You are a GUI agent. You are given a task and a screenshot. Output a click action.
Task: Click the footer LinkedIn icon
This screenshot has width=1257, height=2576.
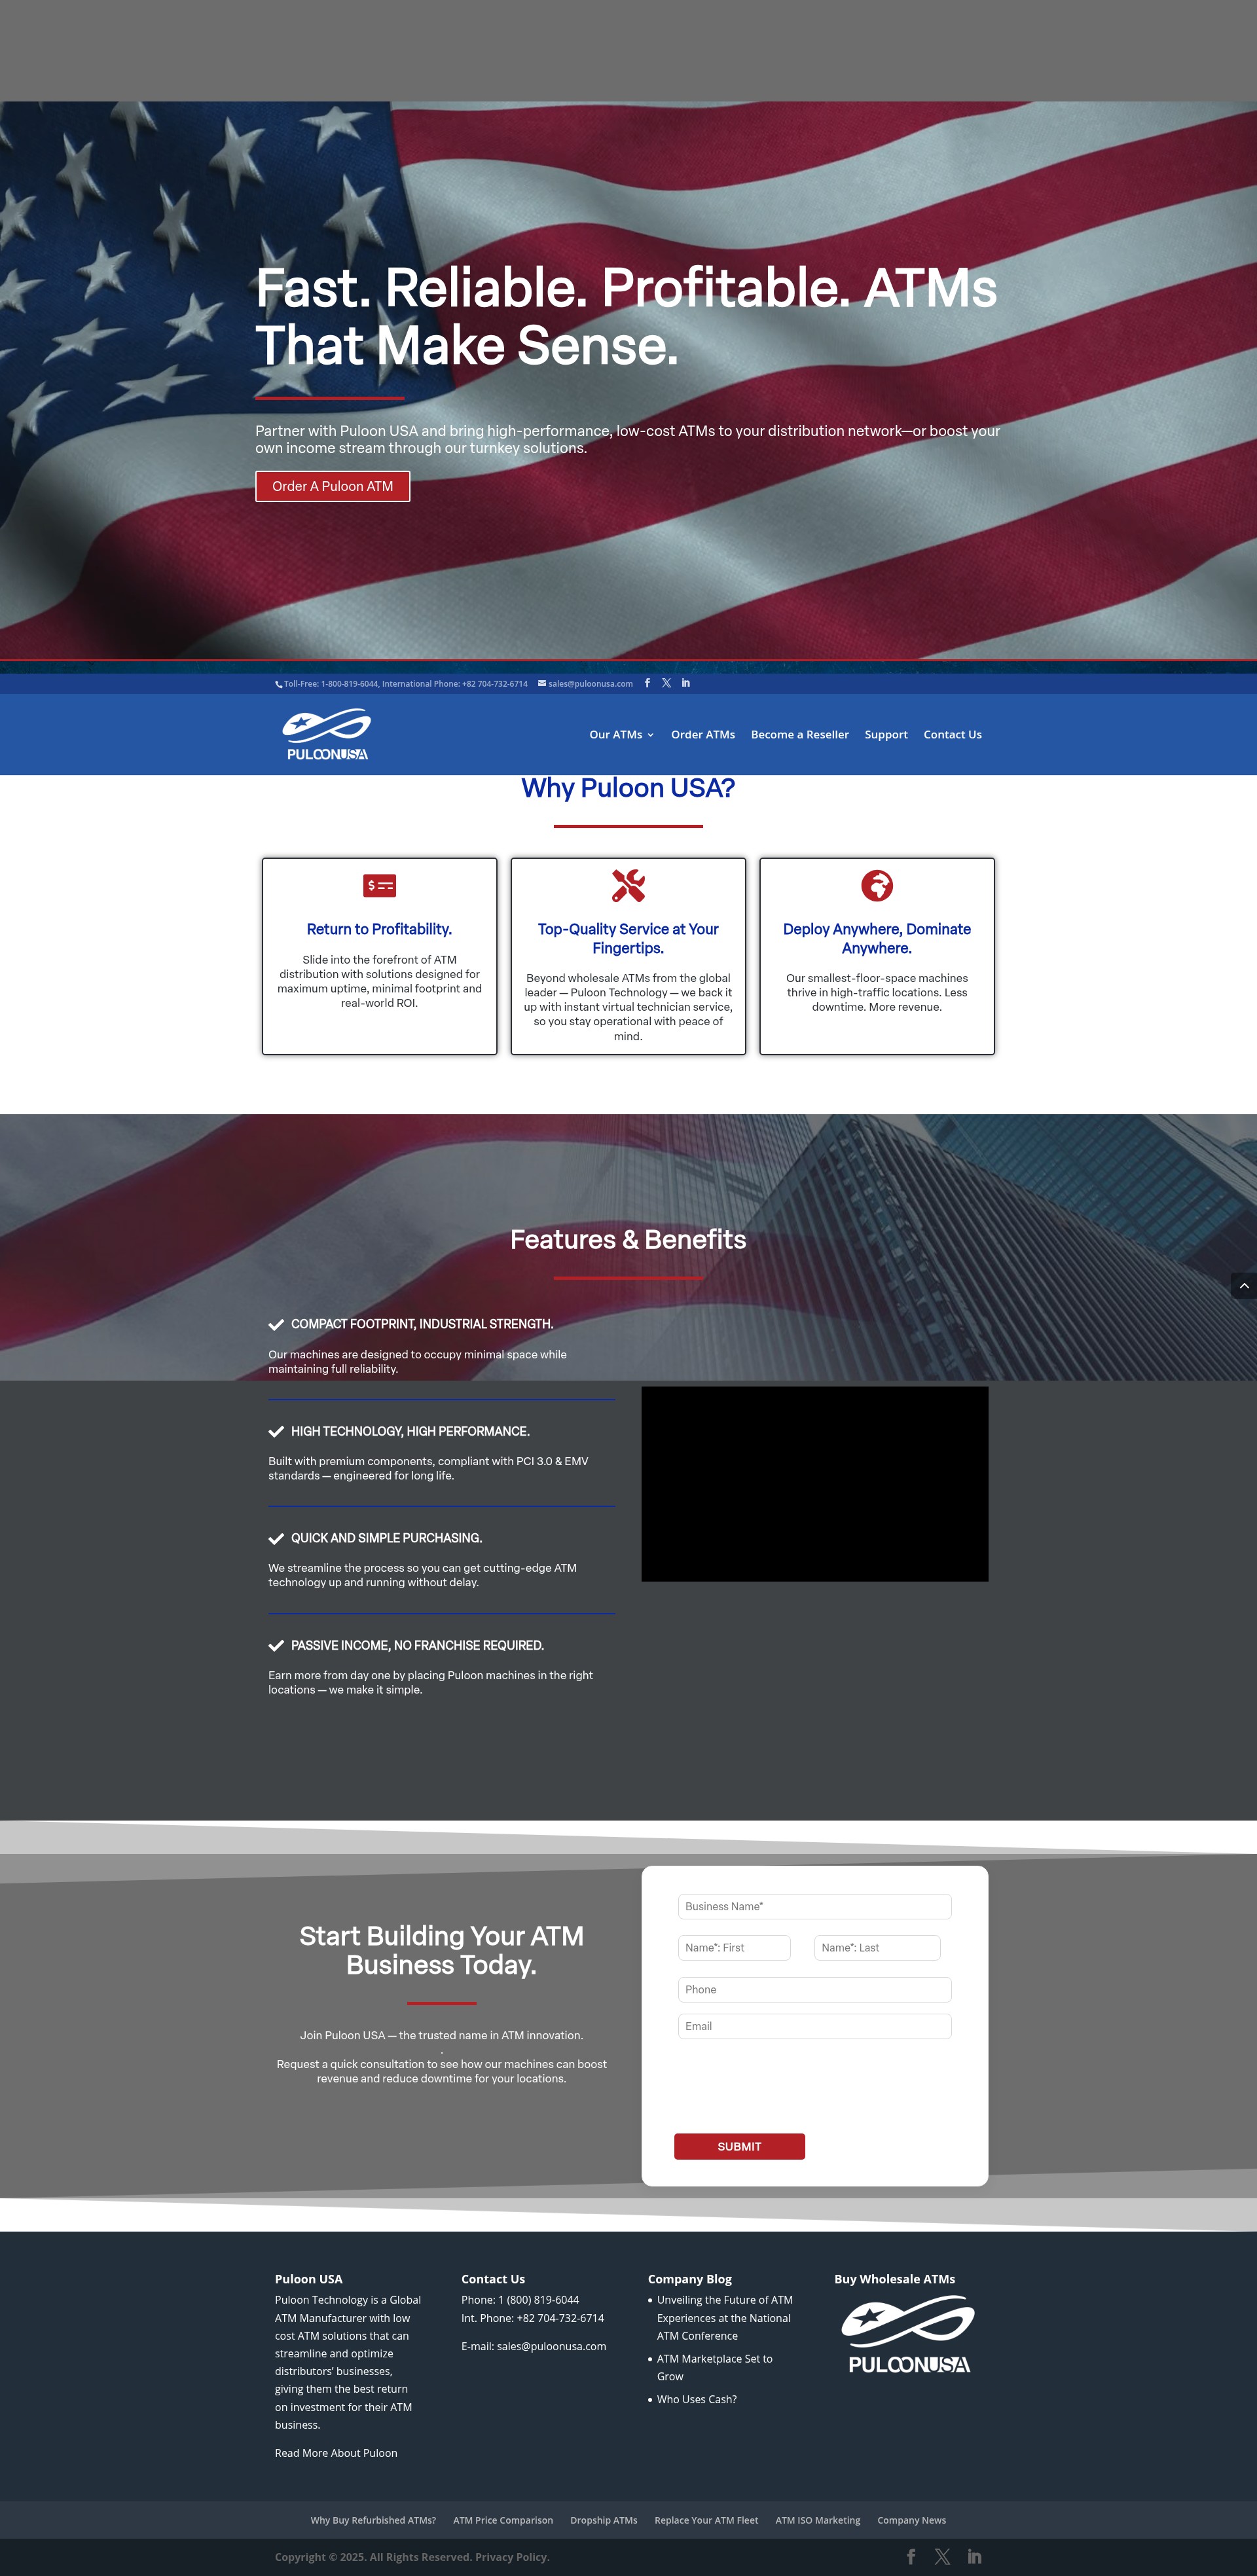[974, 2556]
